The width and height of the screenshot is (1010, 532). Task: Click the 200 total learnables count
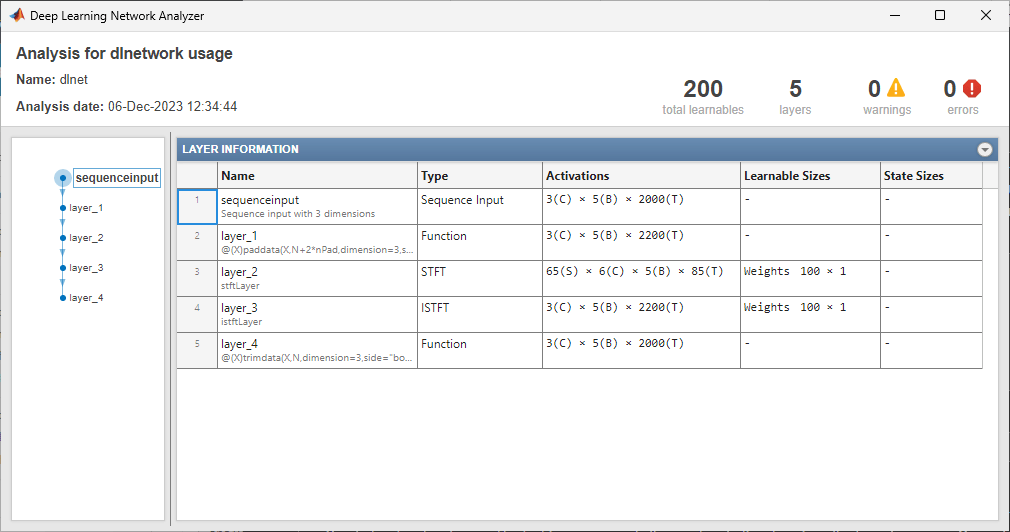click(703, 89)
